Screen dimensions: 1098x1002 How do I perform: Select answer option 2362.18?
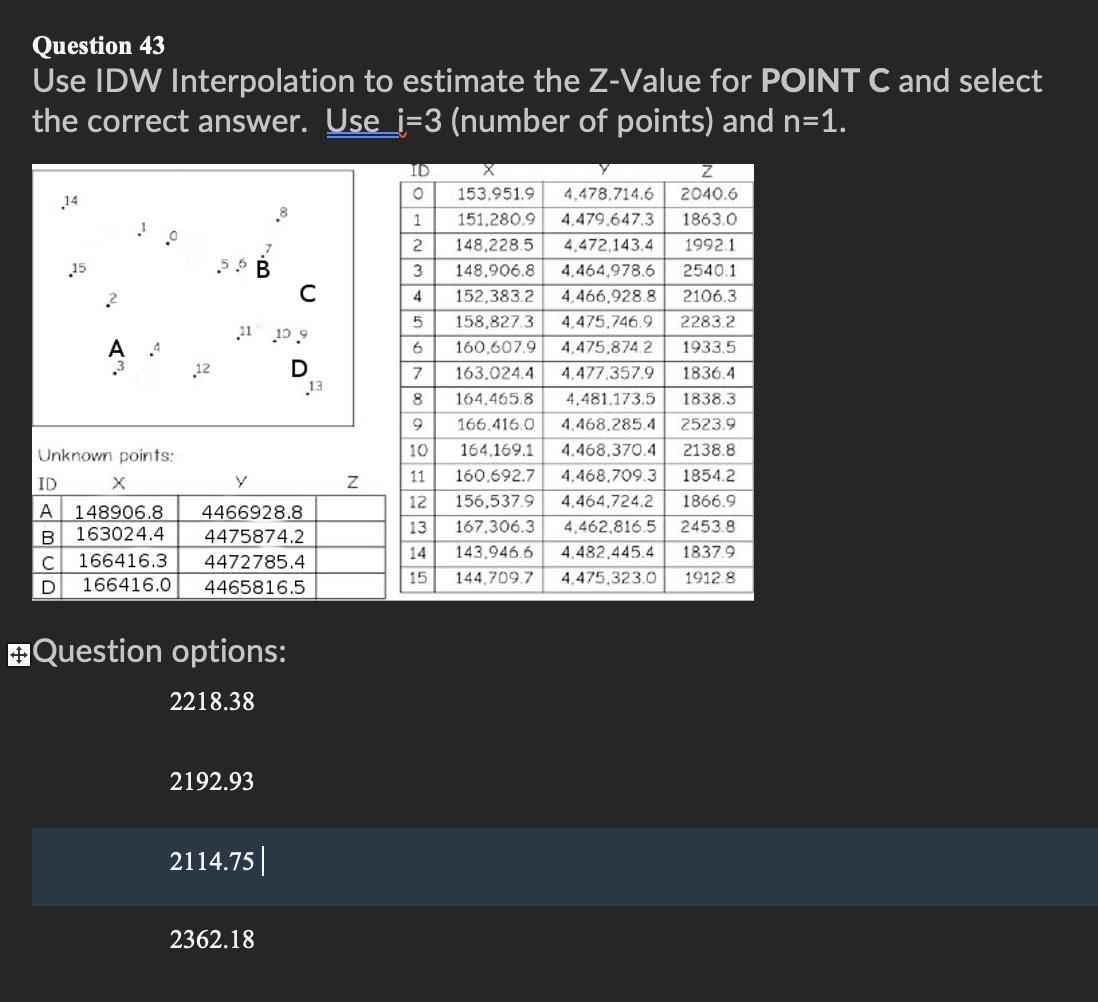pos(211,940)
